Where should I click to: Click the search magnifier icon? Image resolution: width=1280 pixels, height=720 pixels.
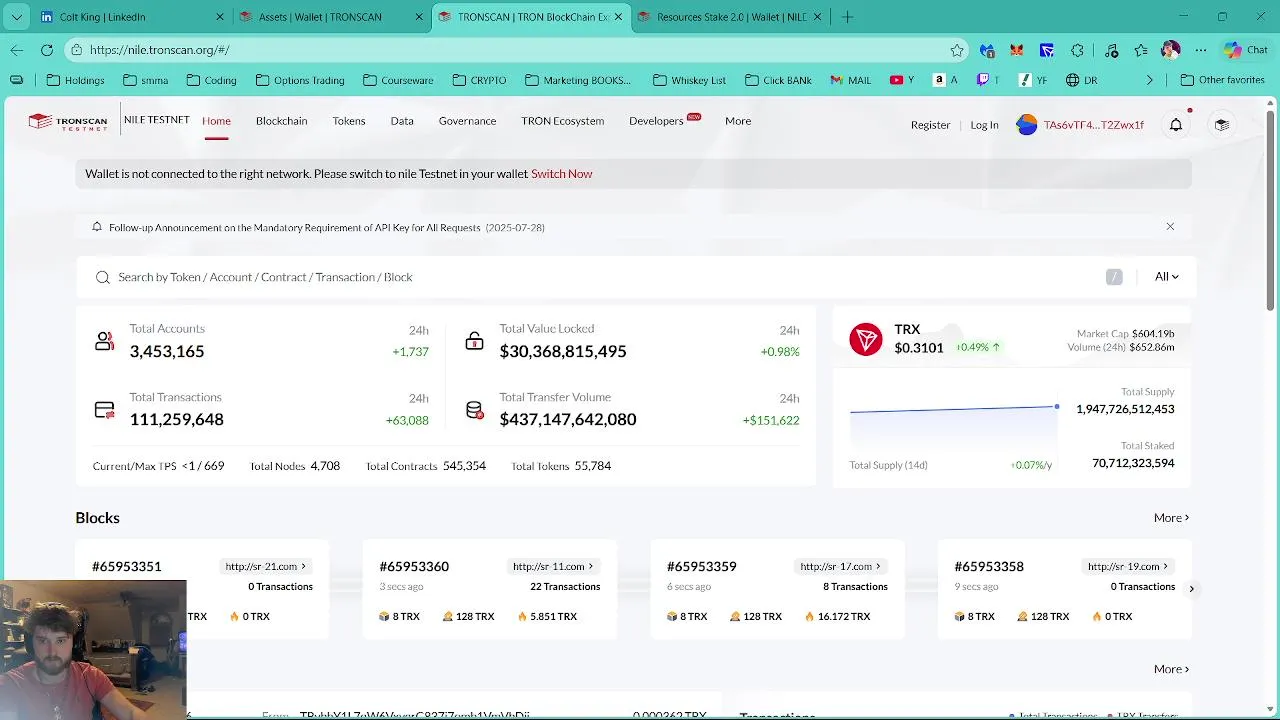tap(102, 277)
